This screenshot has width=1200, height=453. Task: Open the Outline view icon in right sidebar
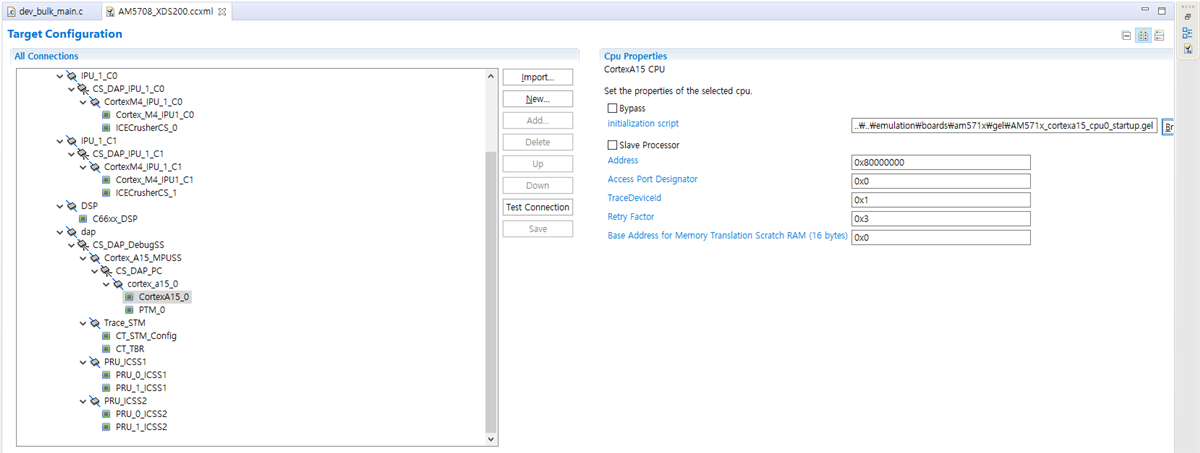coord(1188,32)
